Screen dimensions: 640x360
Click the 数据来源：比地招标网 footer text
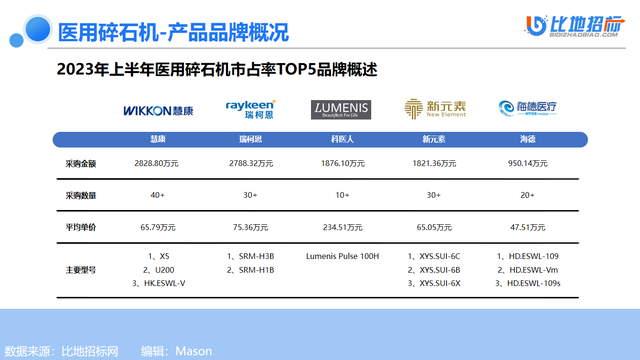coord(62,351)
